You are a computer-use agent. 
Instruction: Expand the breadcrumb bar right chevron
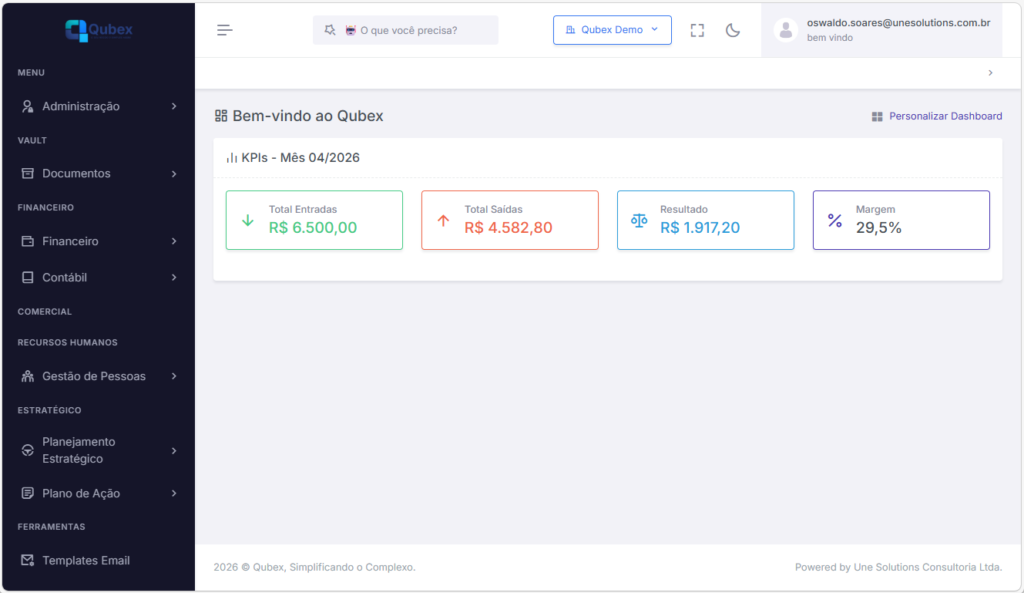tap(990, 73)
